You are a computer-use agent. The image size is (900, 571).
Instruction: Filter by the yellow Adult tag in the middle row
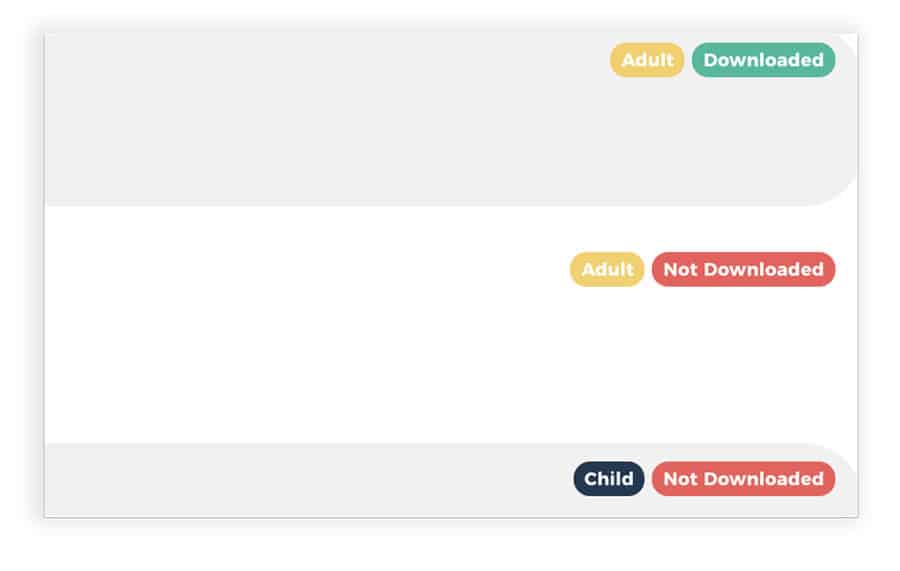(607, 269)
